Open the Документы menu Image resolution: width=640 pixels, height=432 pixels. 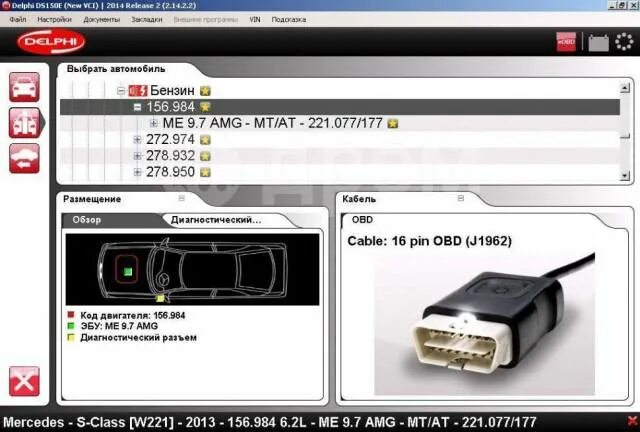coord(102,20)
